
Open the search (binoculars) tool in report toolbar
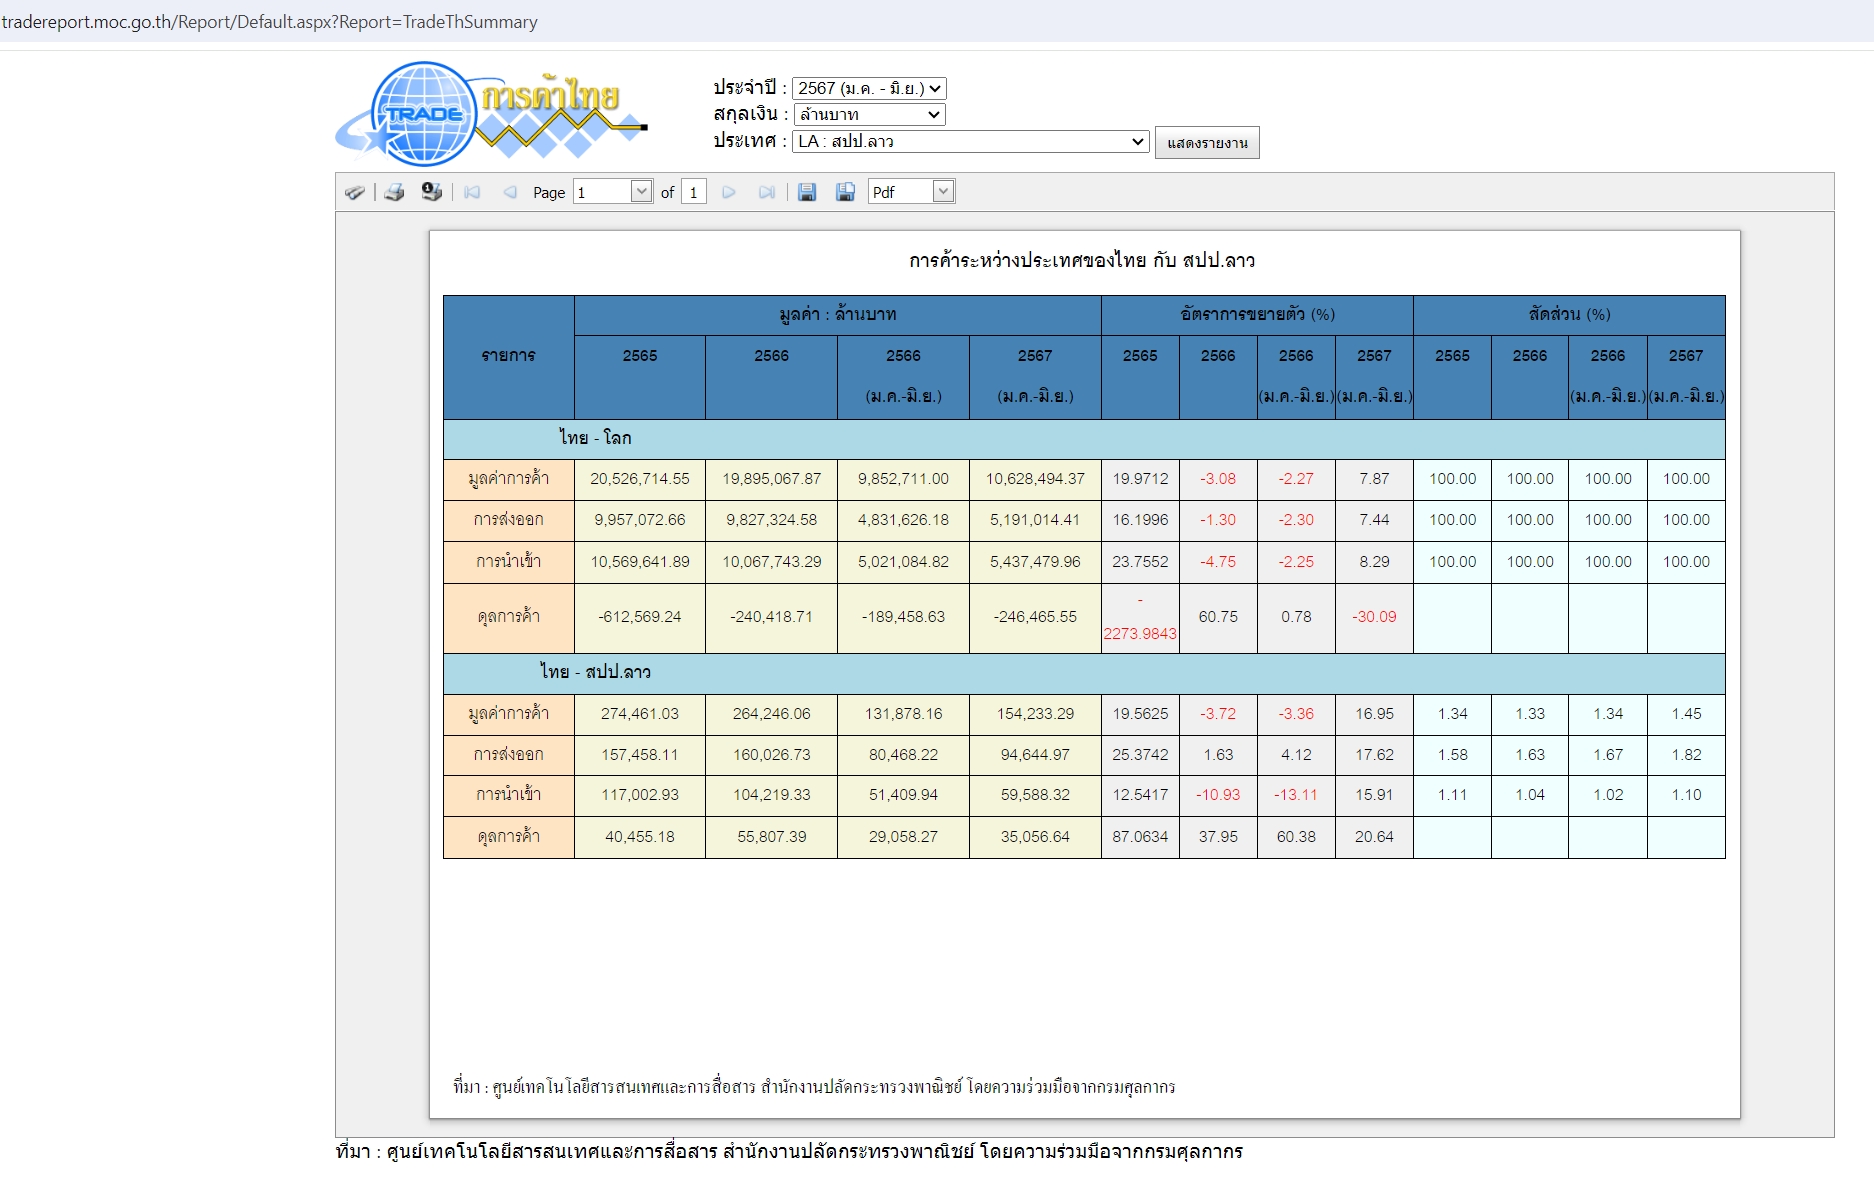pyautogui.click(x=354, y=192)
